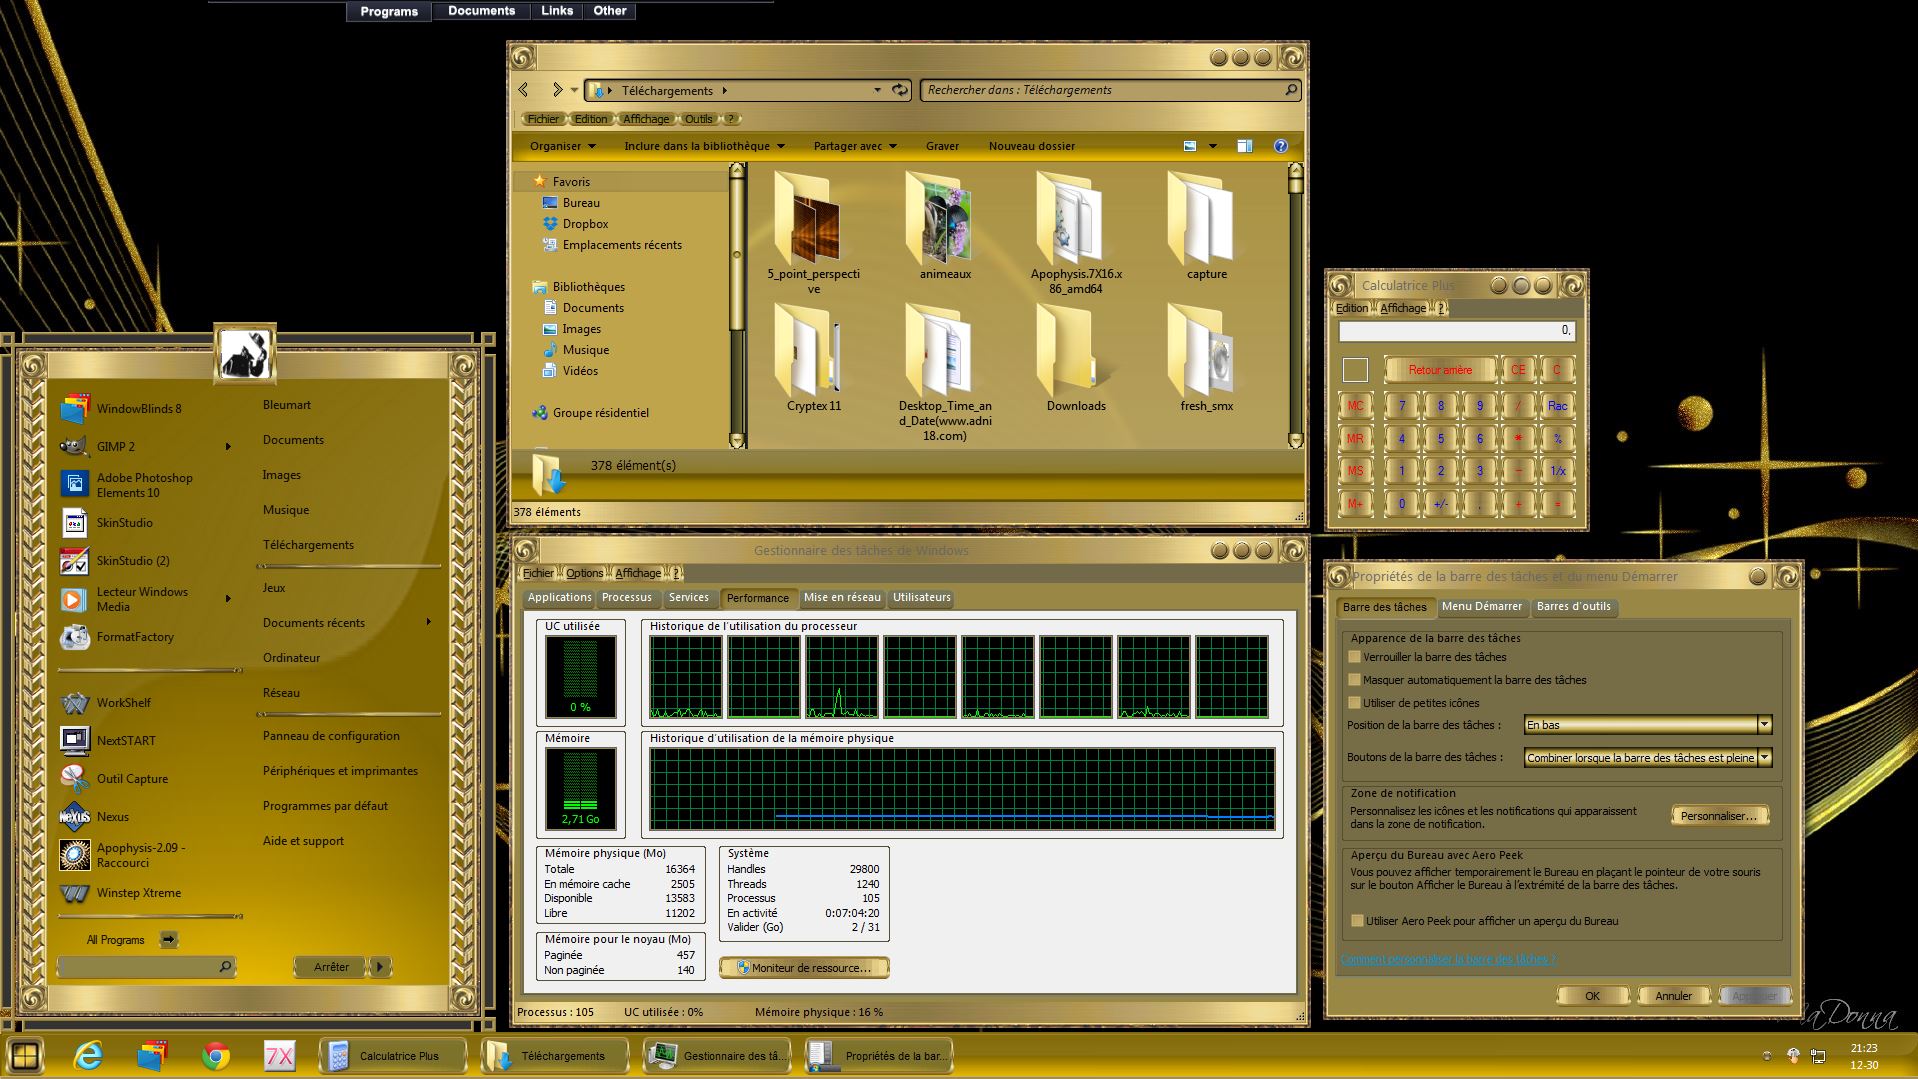
Task: Open the Nexus program icon
Action: coord(74,817)
